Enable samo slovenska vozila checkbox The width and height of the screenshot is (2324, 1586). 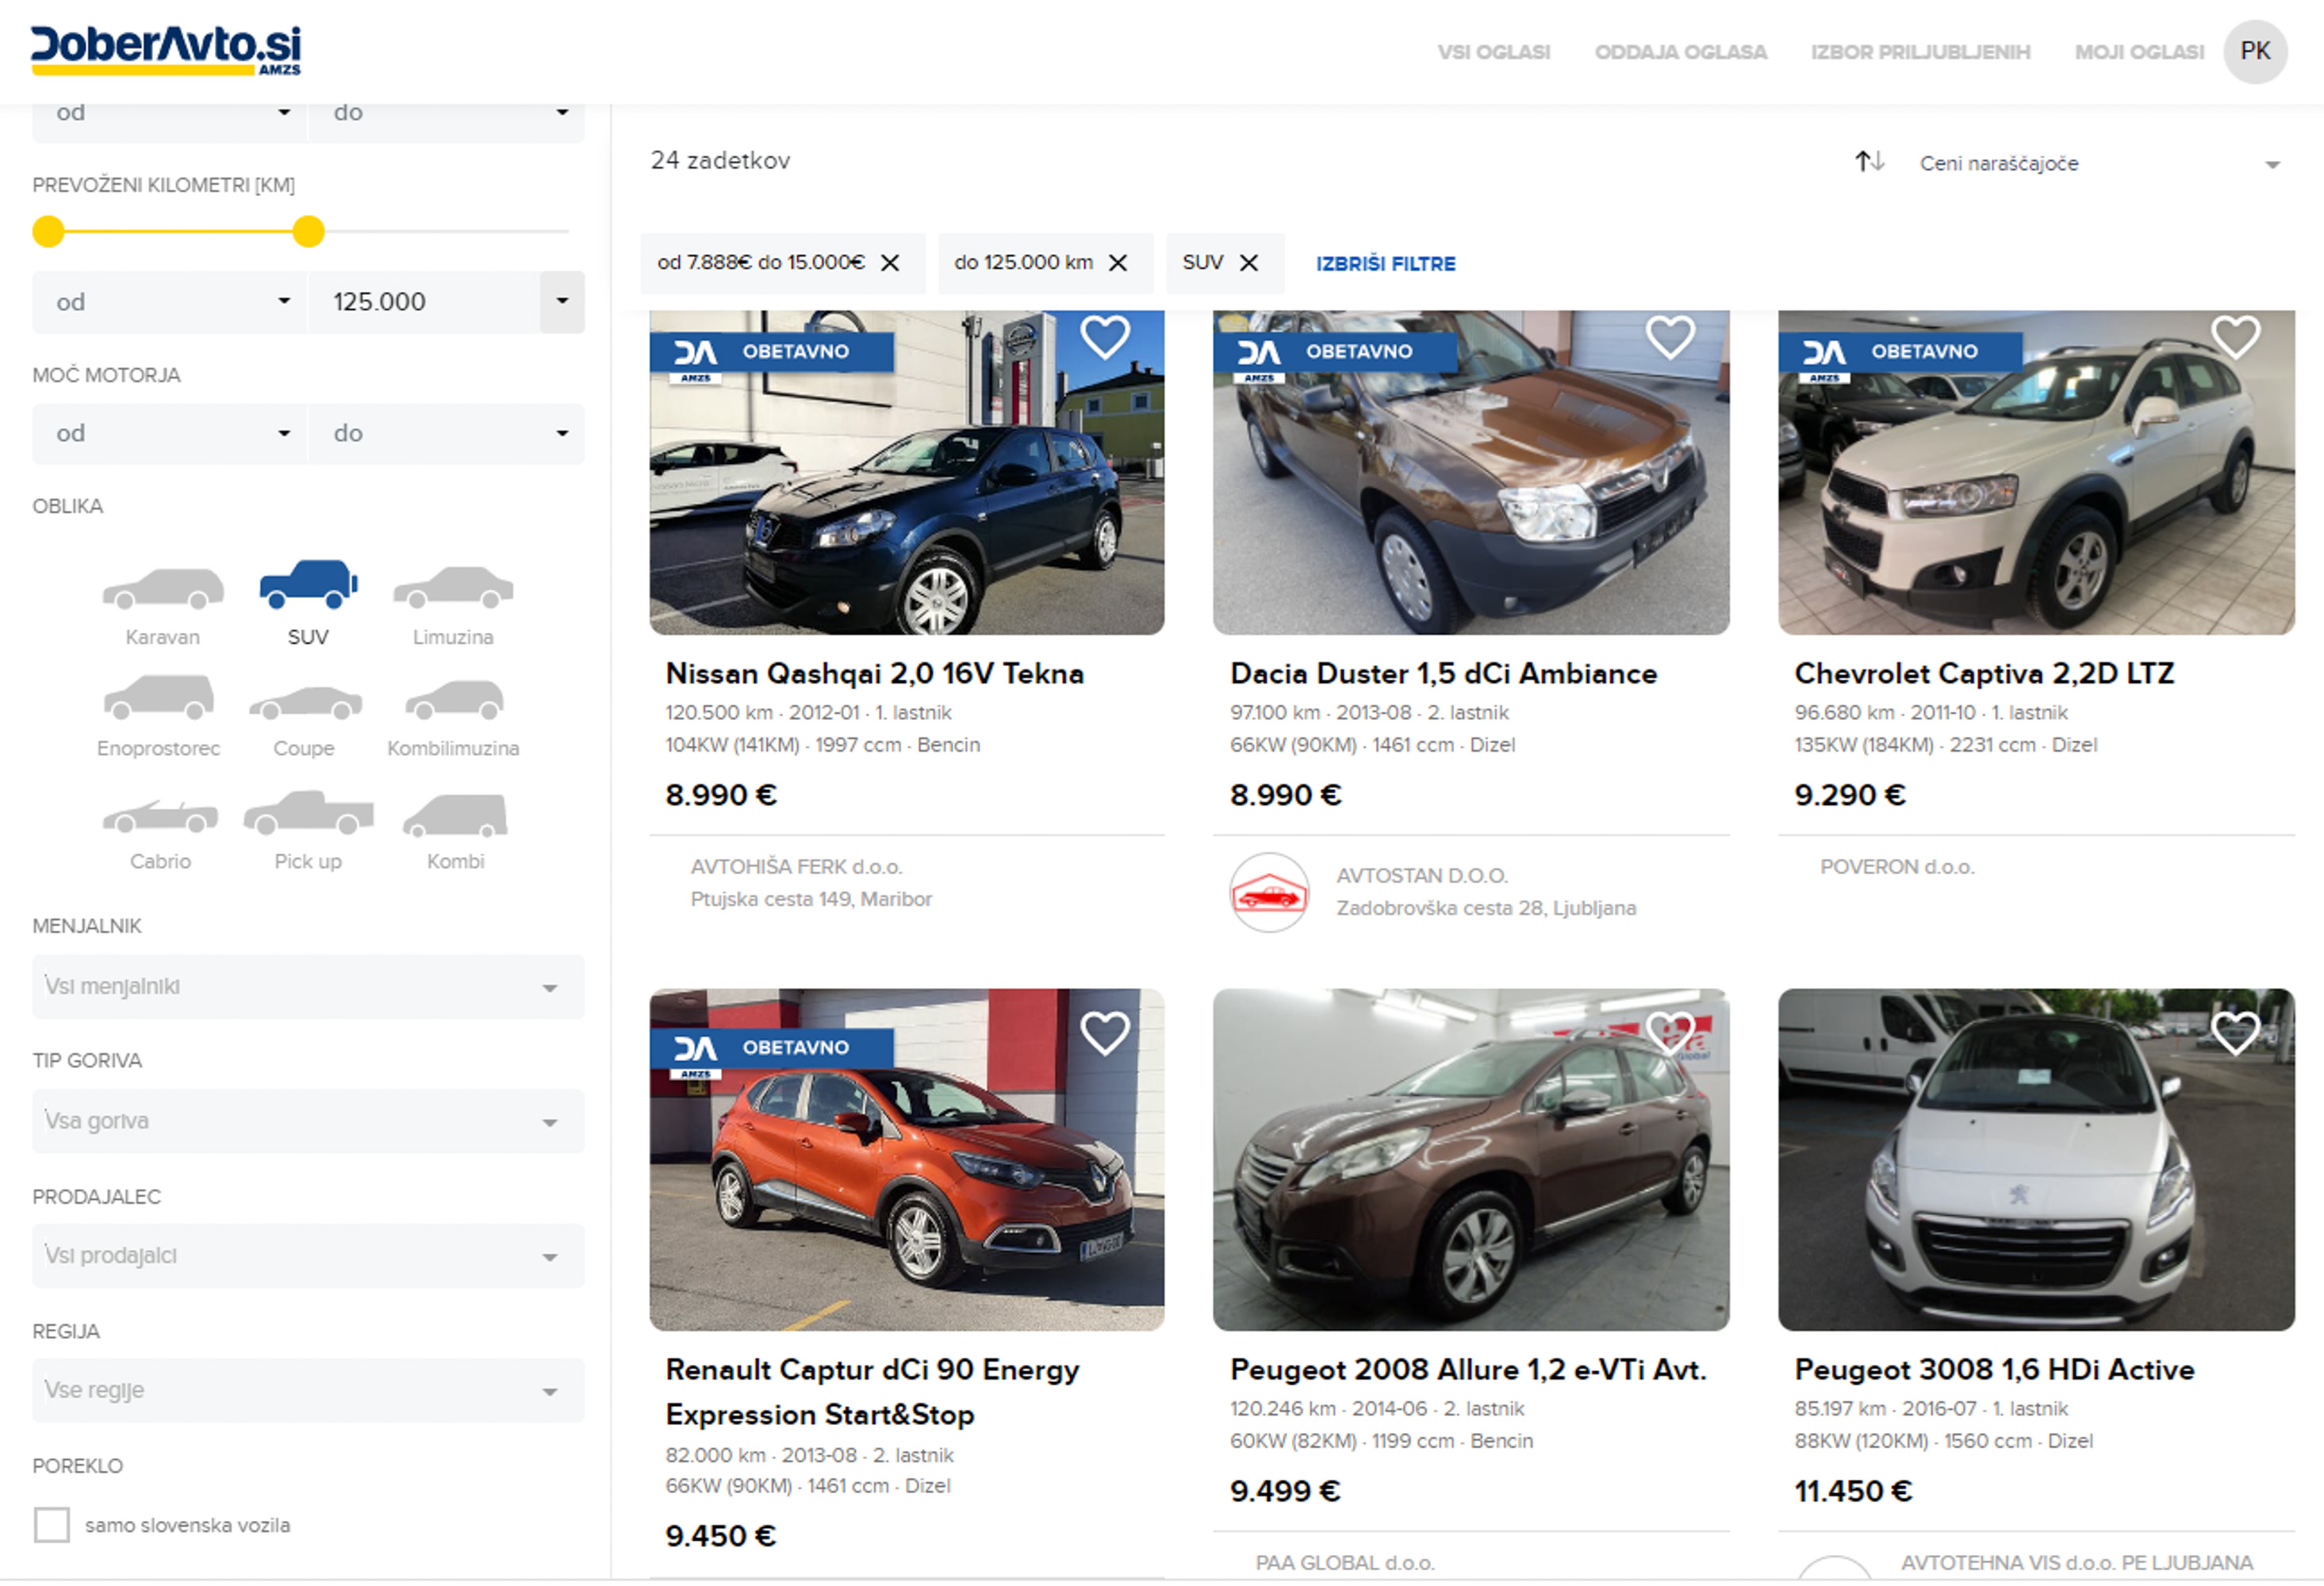click(52, 1525)
